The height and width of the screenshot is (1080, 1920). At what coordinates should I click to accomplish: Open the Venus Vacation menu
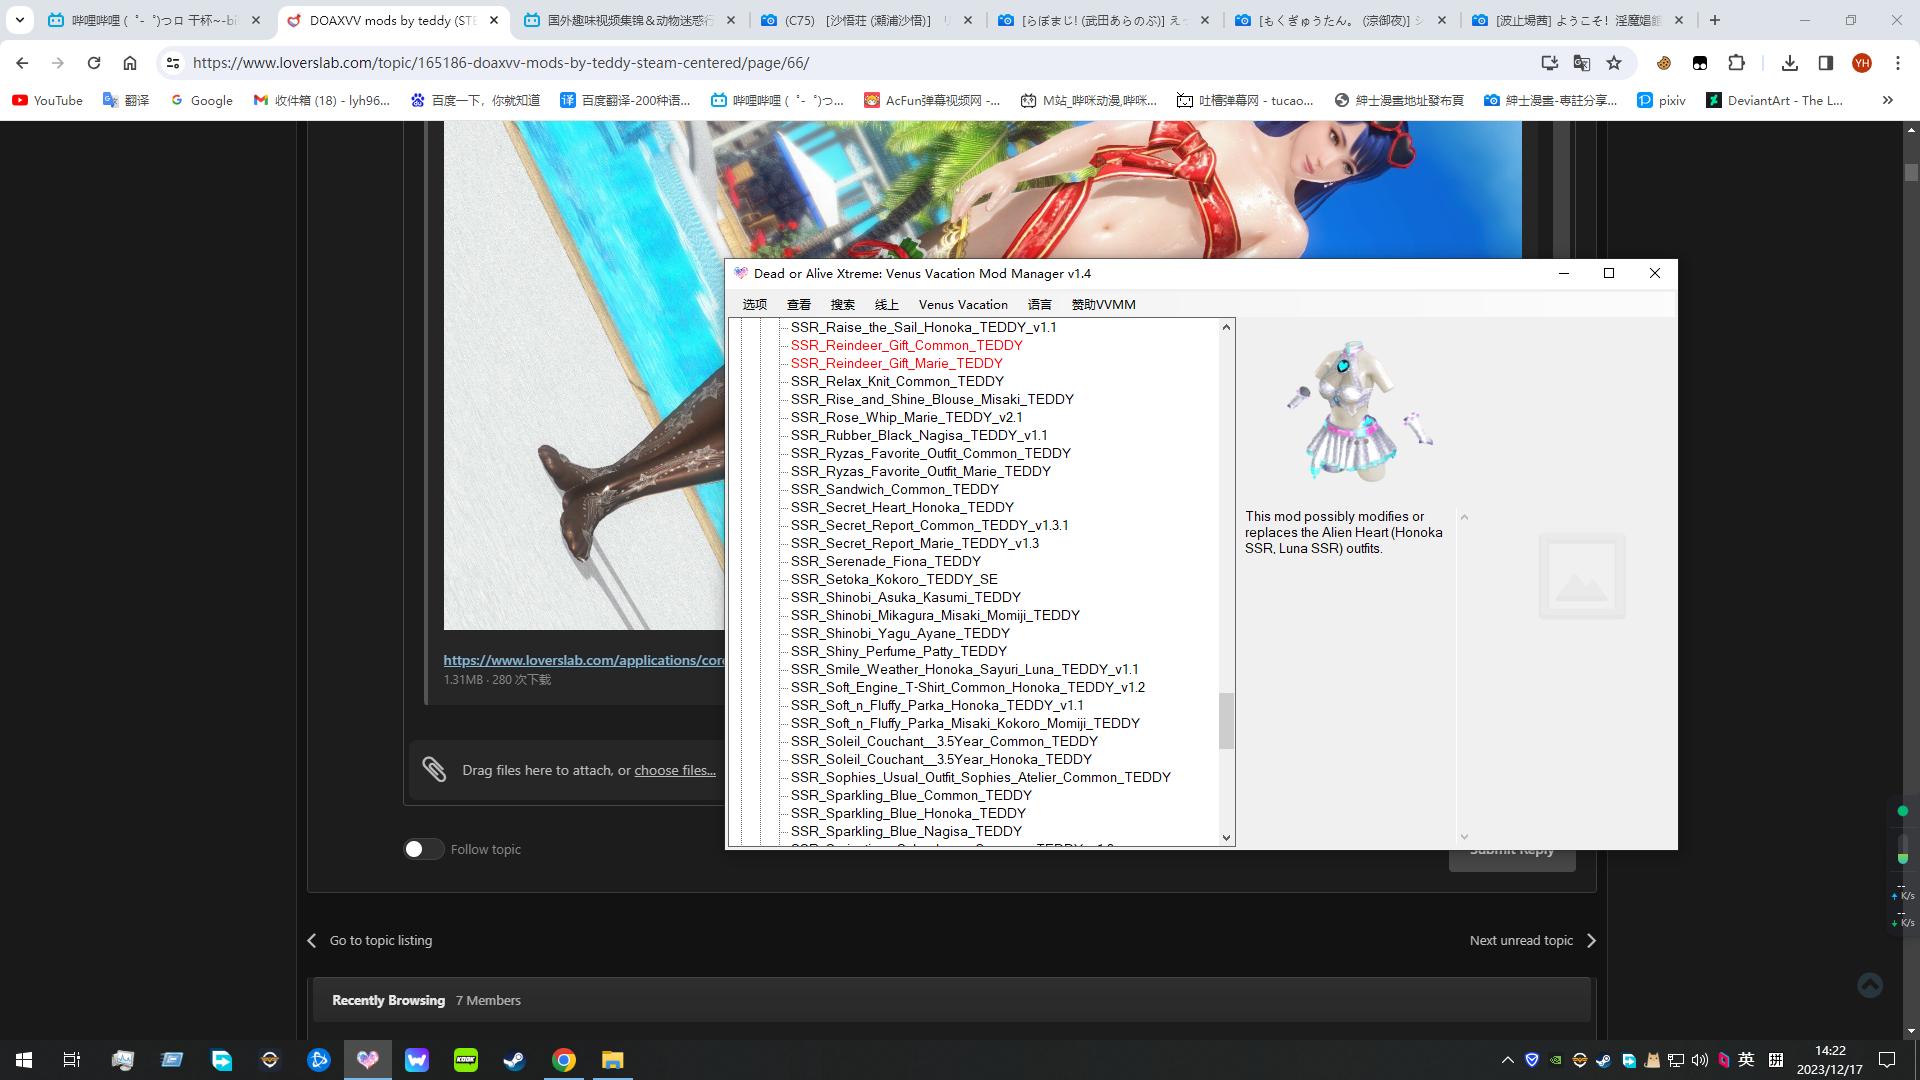(x=963, y=305)
